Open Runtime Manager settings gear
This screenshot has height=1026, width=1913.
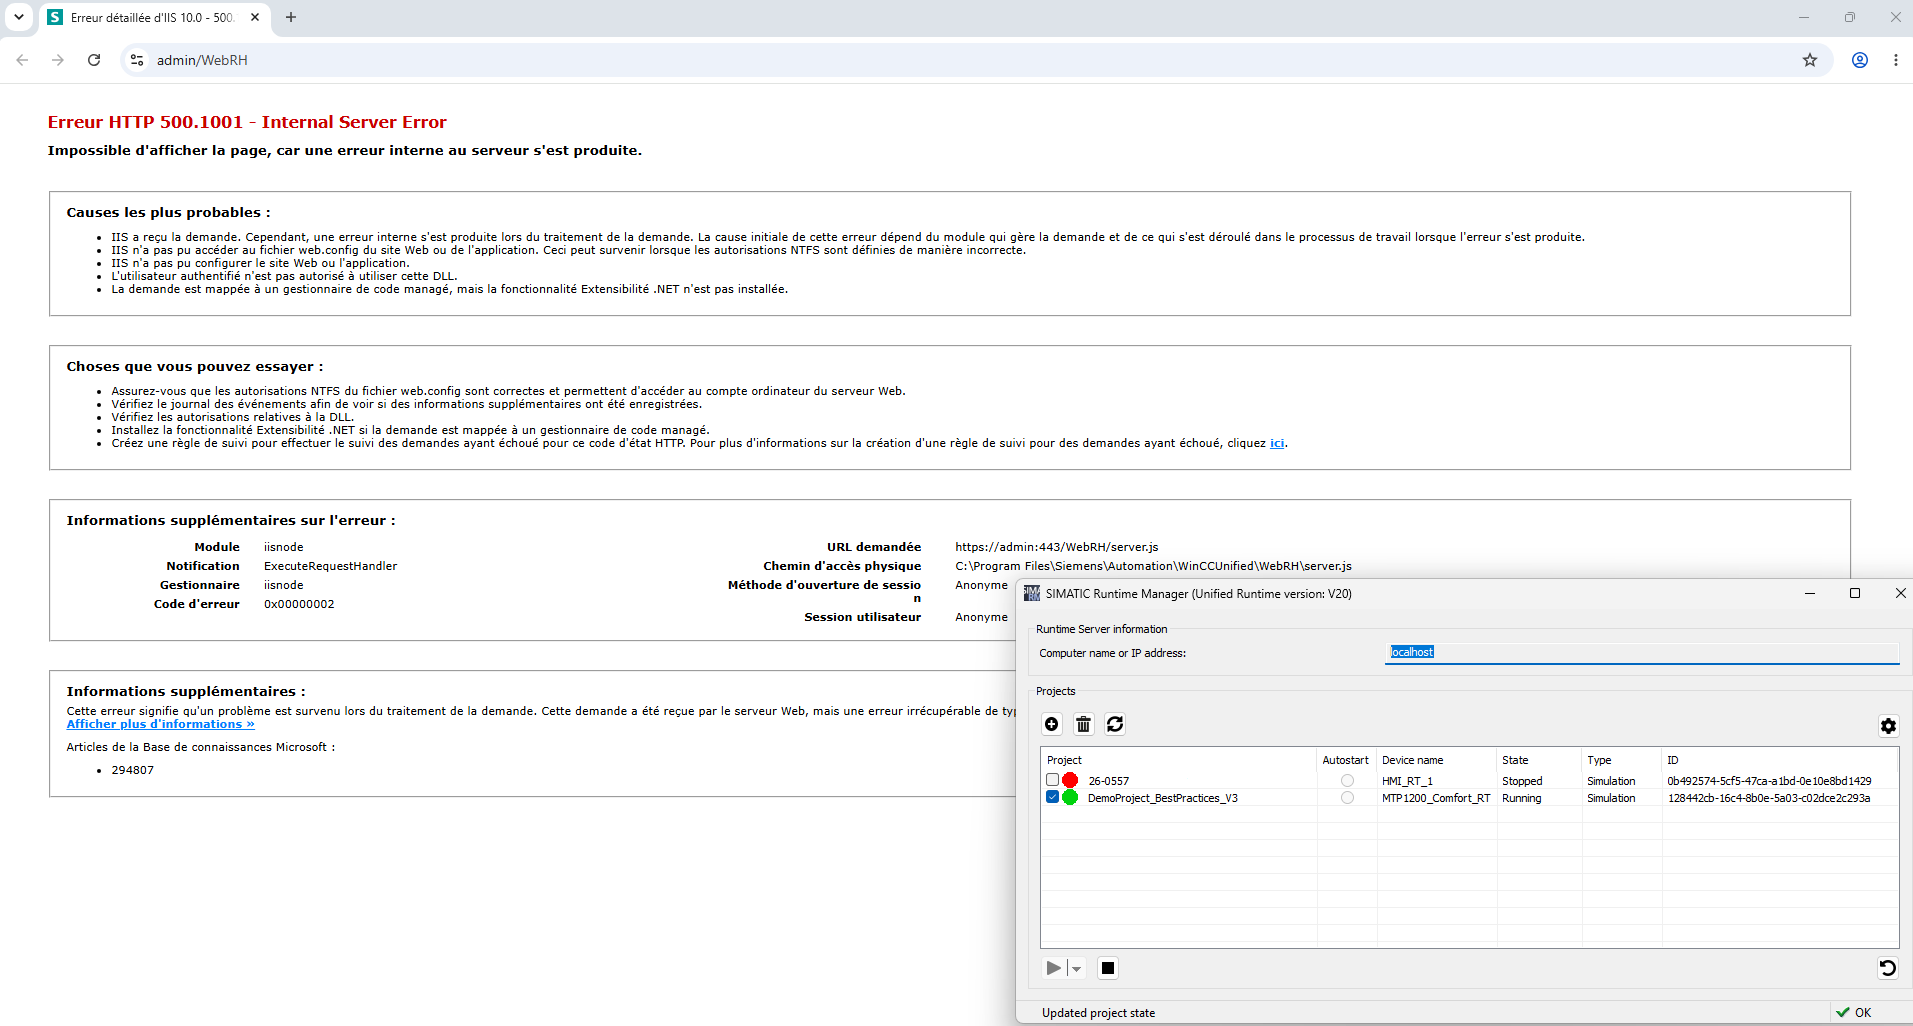pyautogui.click(x=1888, y=726)
